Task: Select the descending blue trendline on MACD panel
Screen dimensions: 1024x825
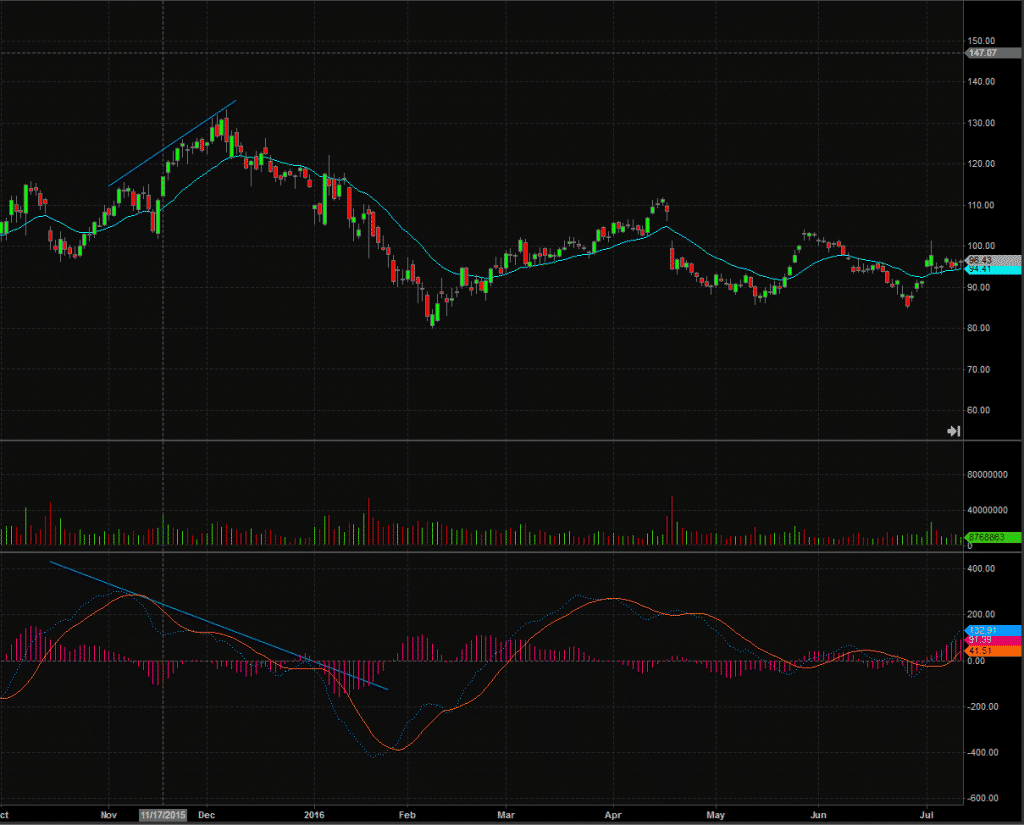Action: click(219, 625)
